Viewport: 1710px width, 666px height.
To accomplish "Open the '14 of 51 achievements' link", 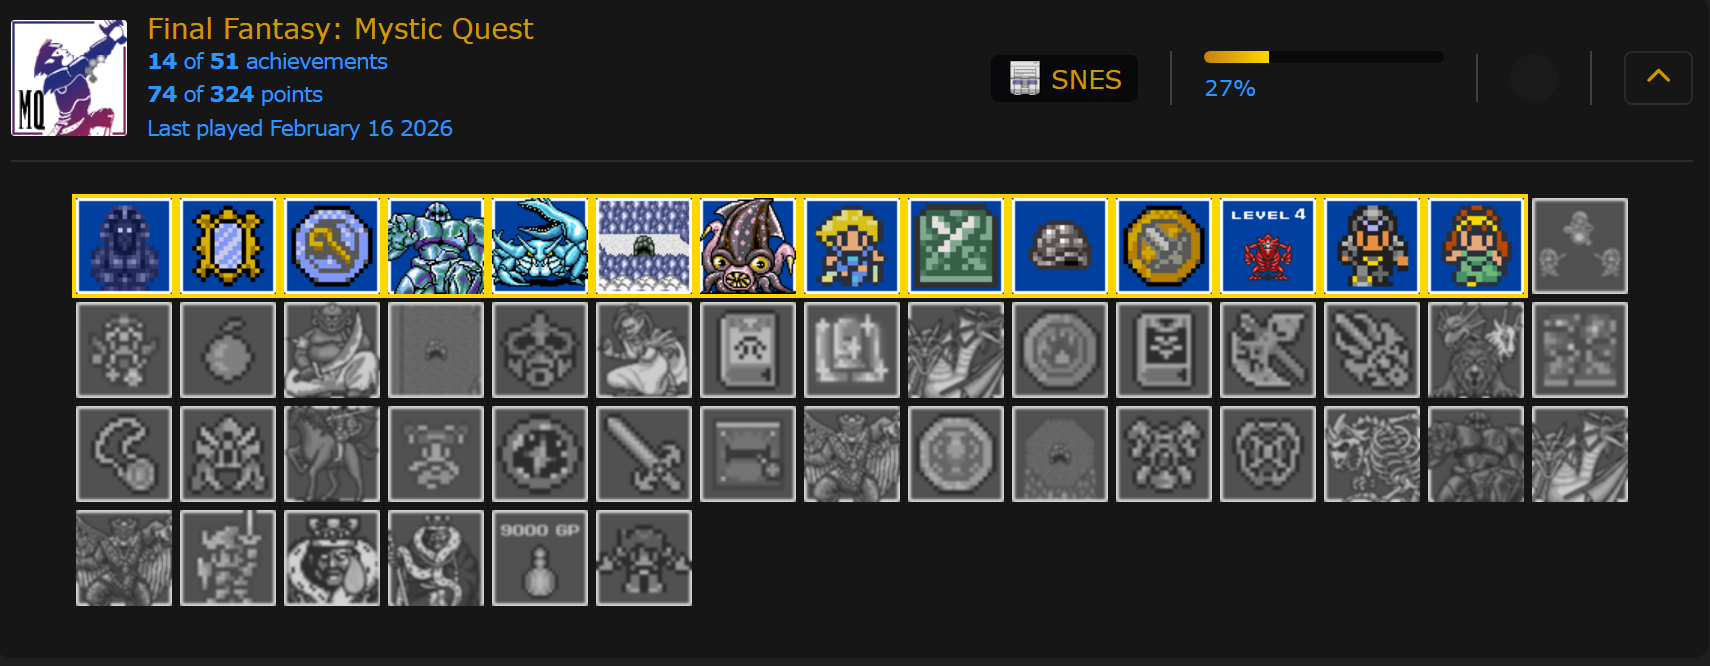I will point(267,61).
